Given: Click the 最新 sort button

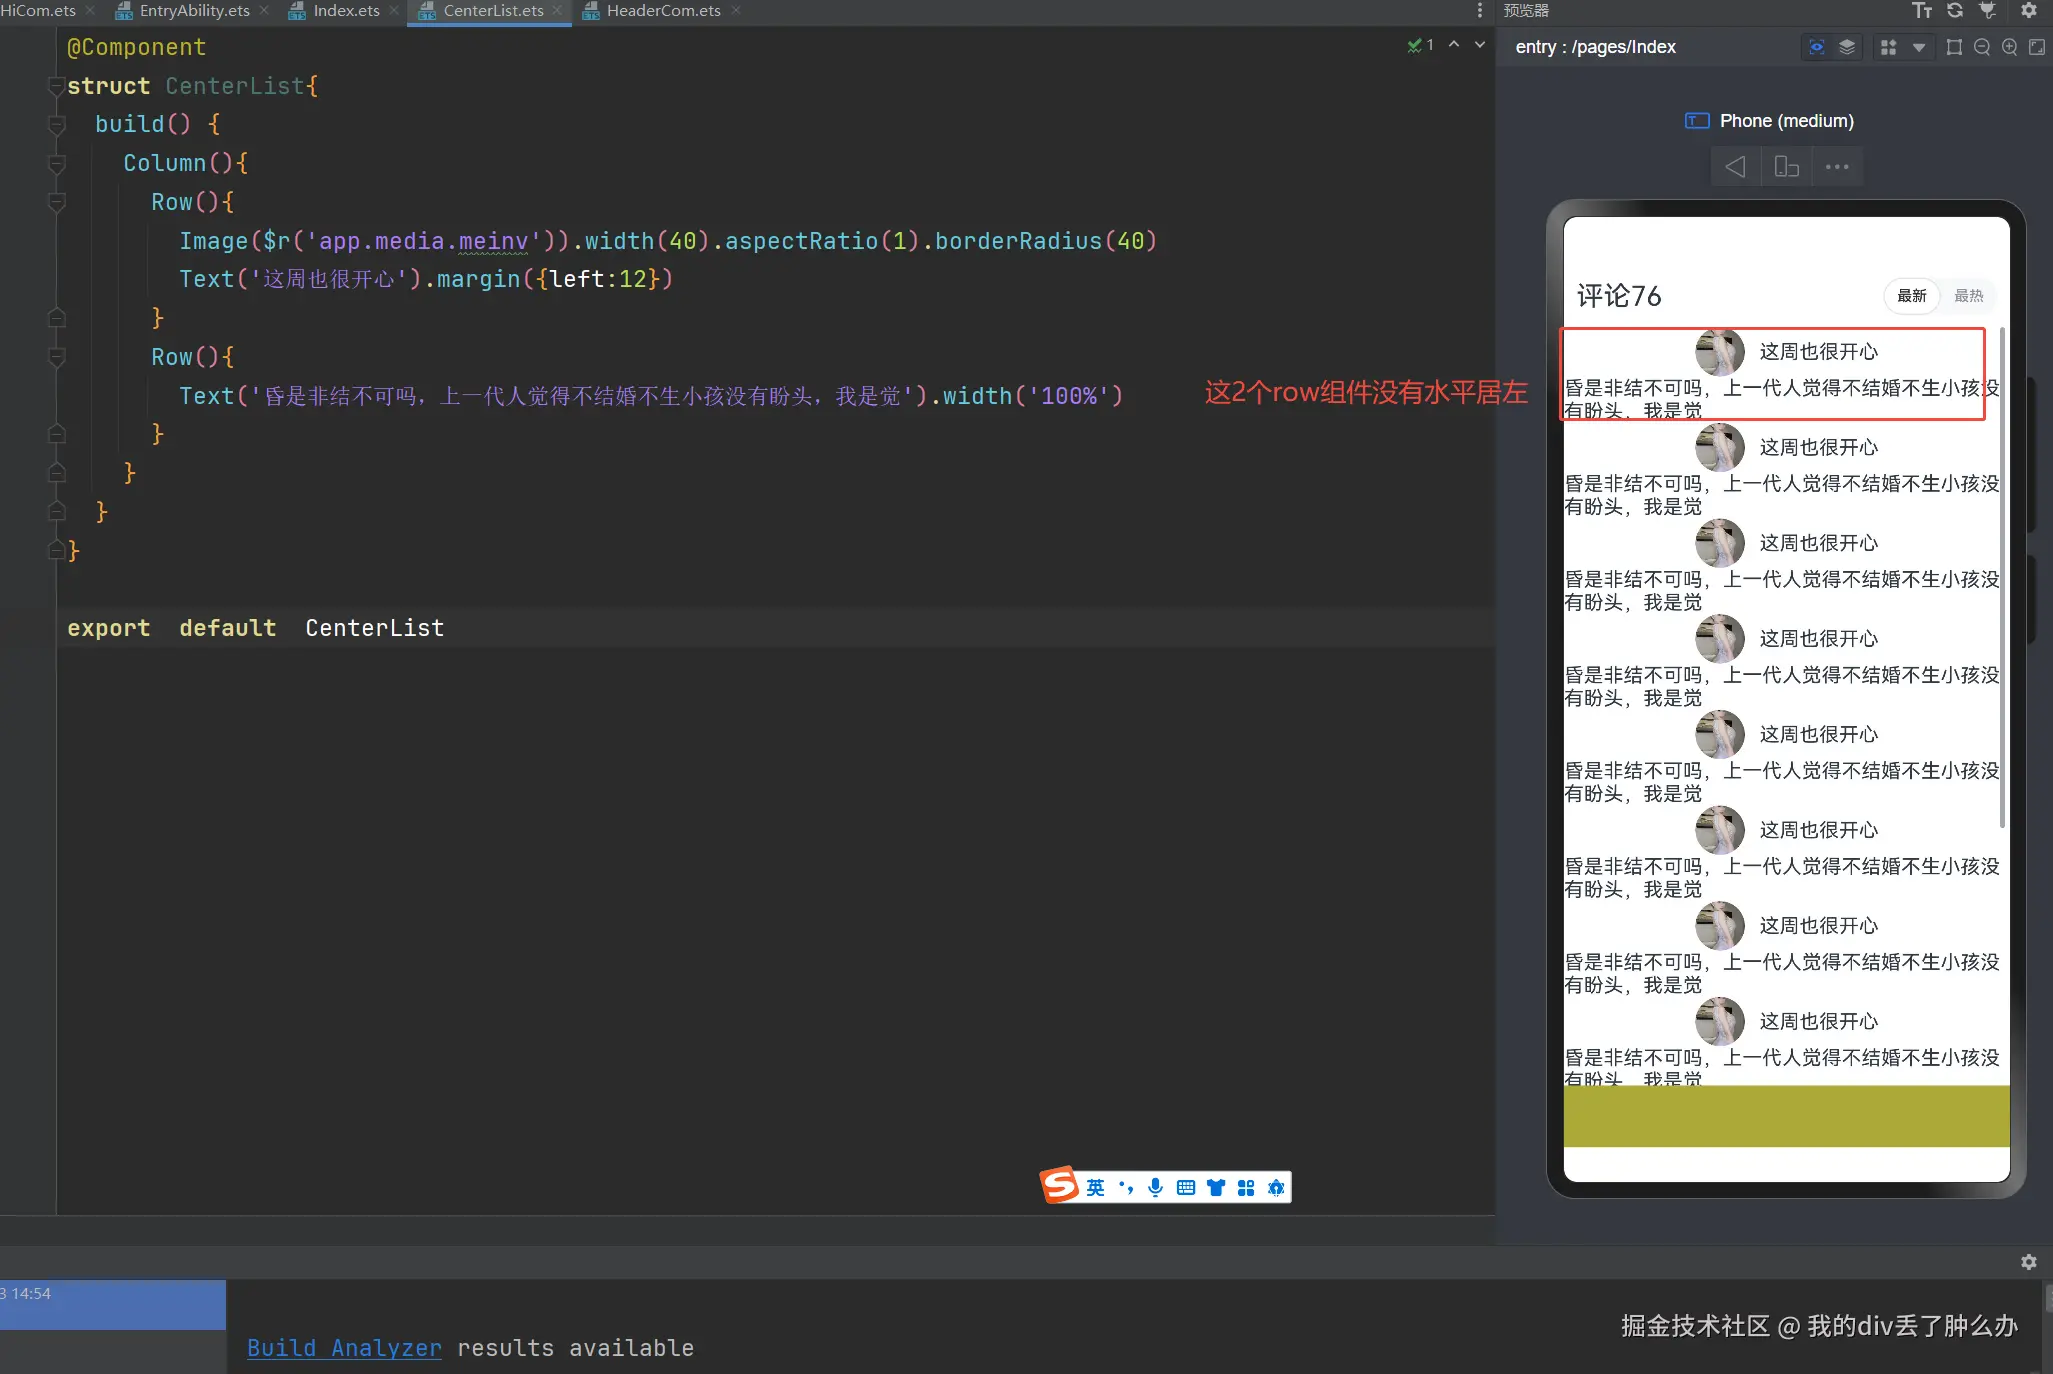Looking at the screenshot, I should 1911,296.
